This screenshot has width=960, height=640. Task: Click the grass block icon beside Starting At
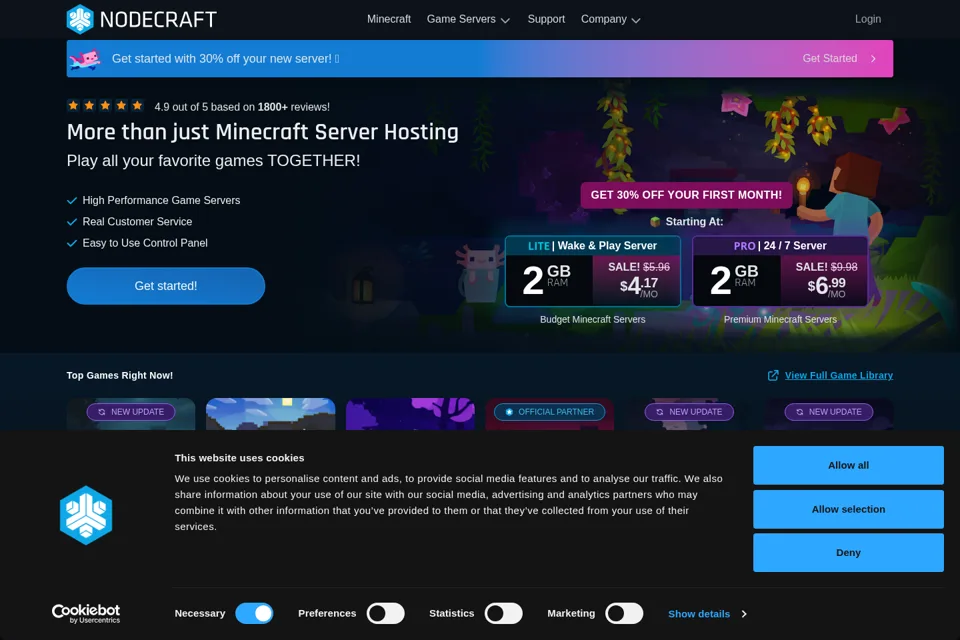[x=655, y=222]
